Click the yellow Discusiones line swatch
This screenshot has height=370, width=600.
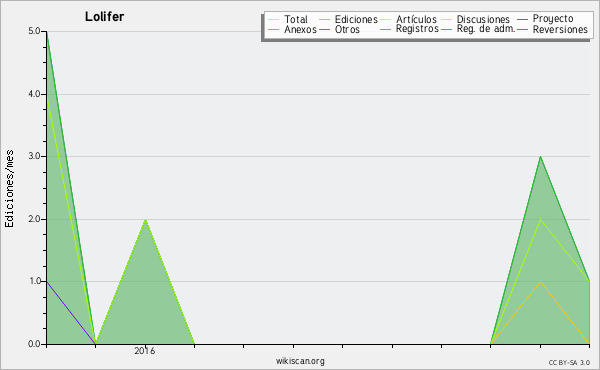pos(447,19)
